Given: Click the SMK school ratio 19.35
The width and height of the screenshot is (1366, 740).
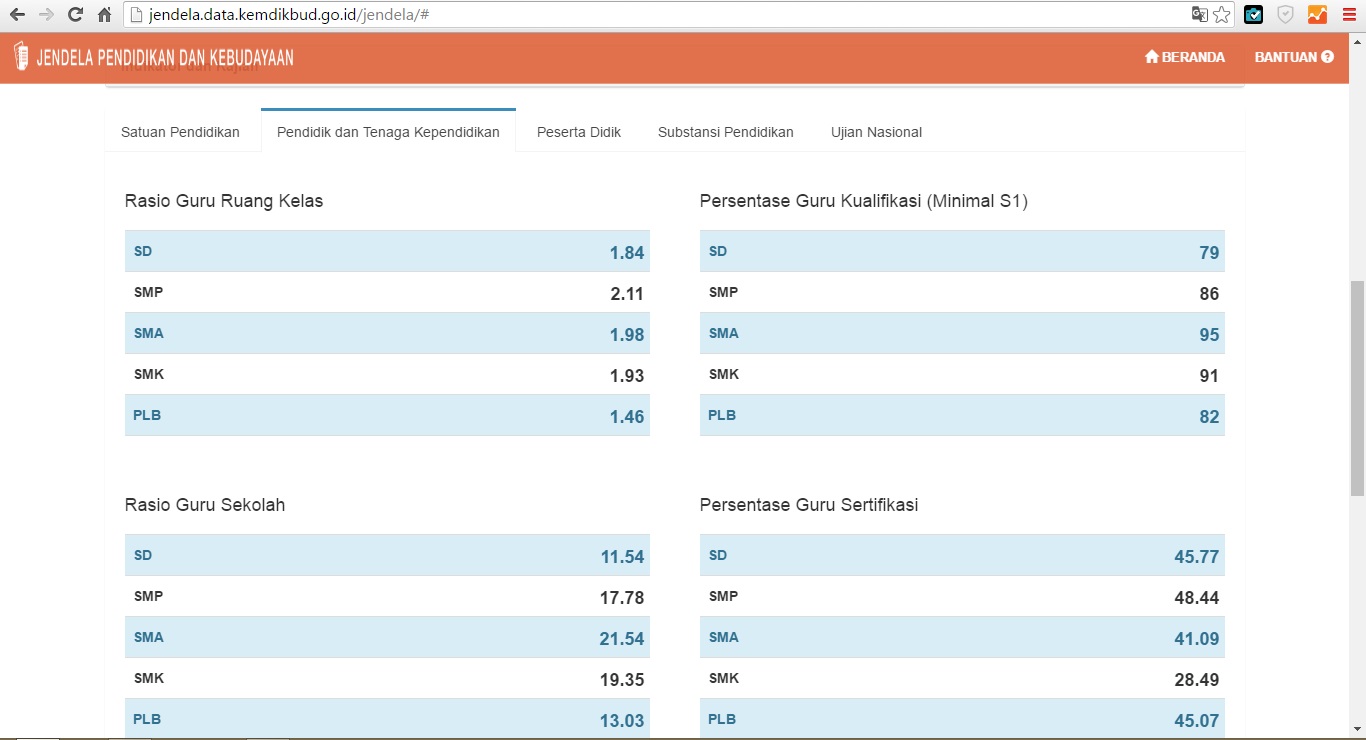Looking at the screenshot, I should 622,680.
